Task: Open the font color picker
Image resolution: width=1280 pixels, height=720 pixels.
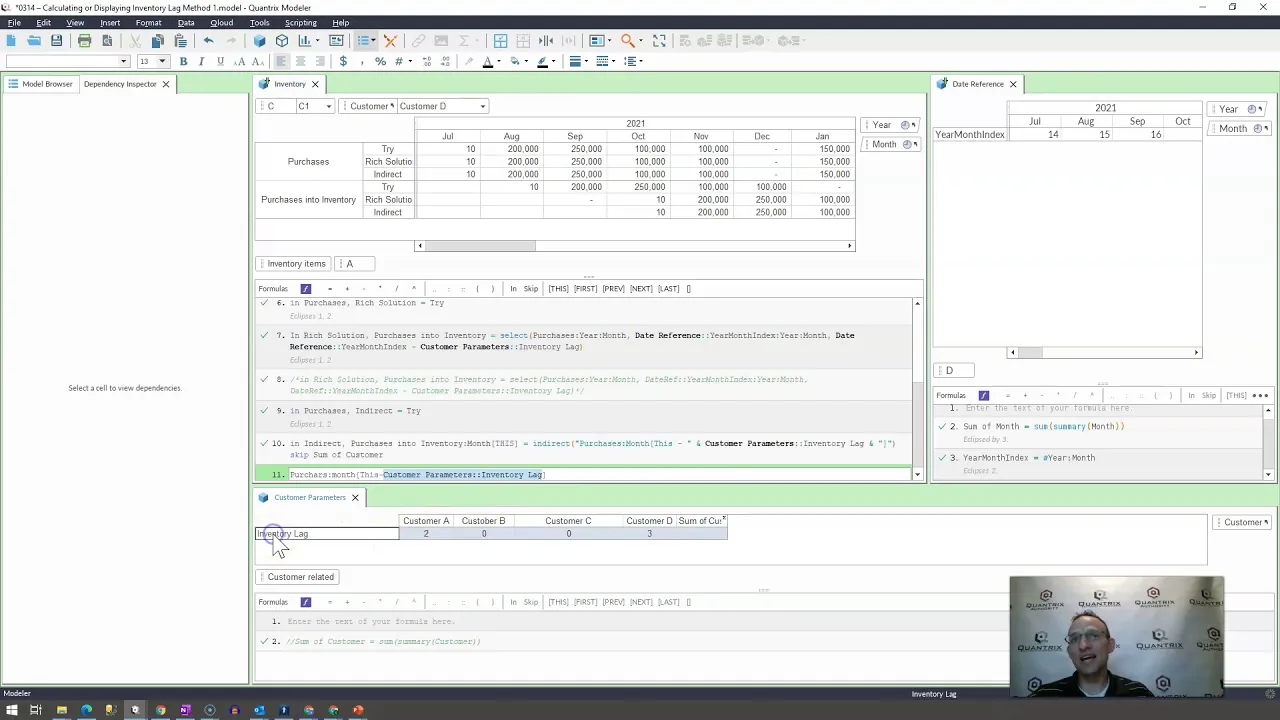Action: coord(490,62)
